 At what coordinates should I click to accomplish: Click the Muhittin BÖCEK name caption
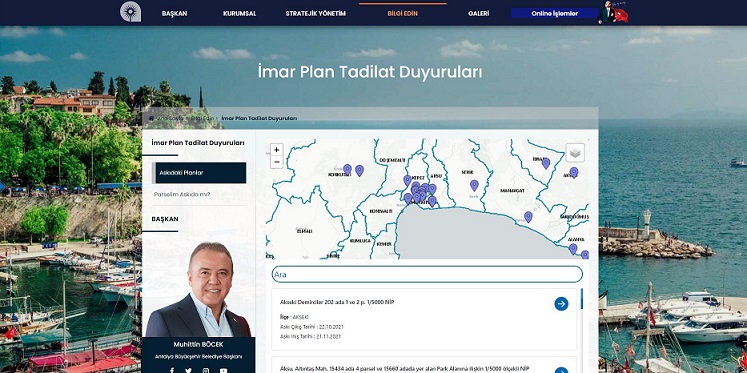click(x=198, y=344)
